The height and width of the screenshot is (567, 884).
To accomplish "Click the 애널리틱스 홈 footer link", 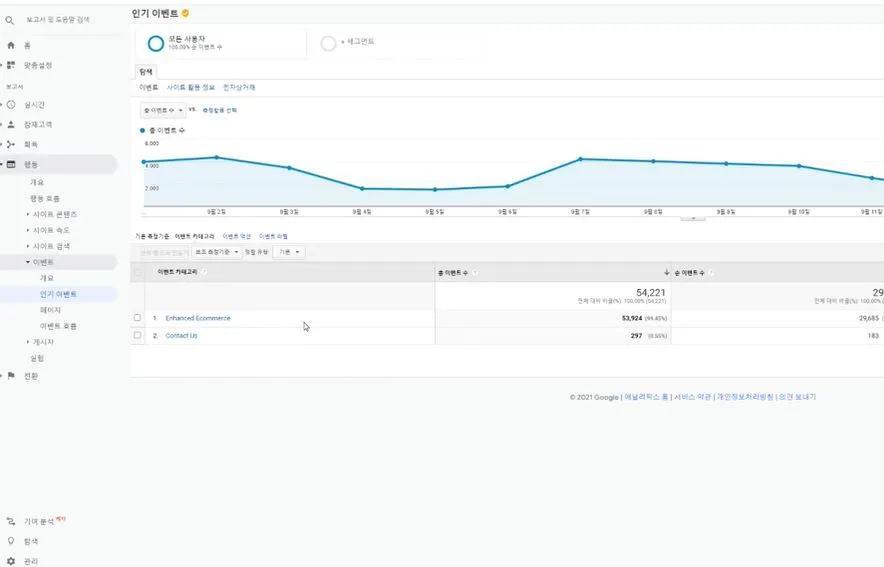I will pos(646,397).
